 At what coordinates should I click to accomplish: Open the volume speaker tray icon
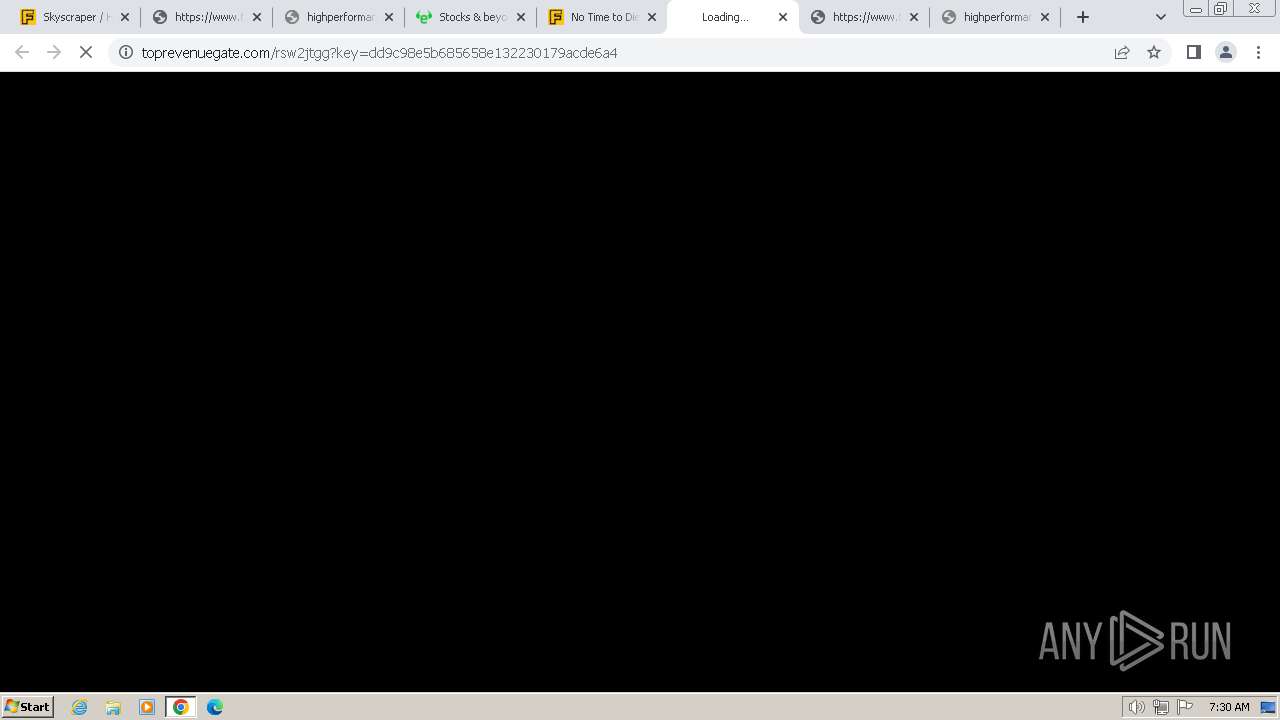(x=1136, y=707)
